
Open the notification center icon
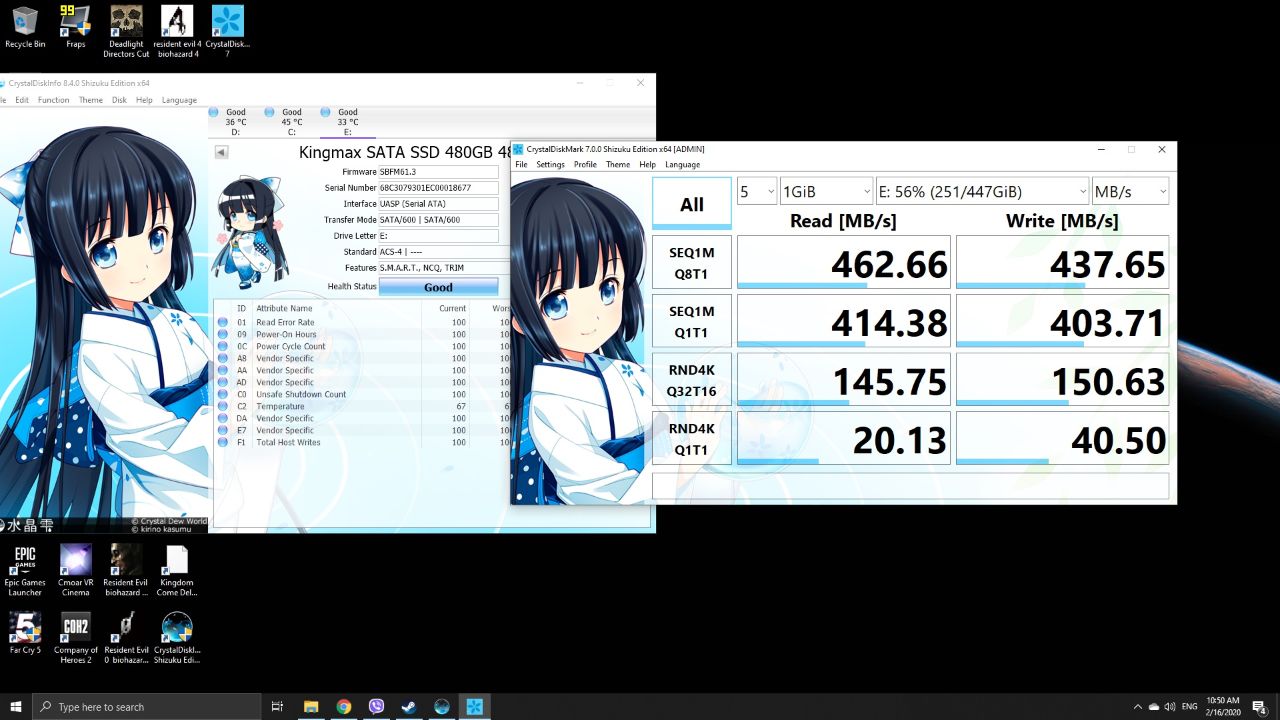coord(1259,706)
